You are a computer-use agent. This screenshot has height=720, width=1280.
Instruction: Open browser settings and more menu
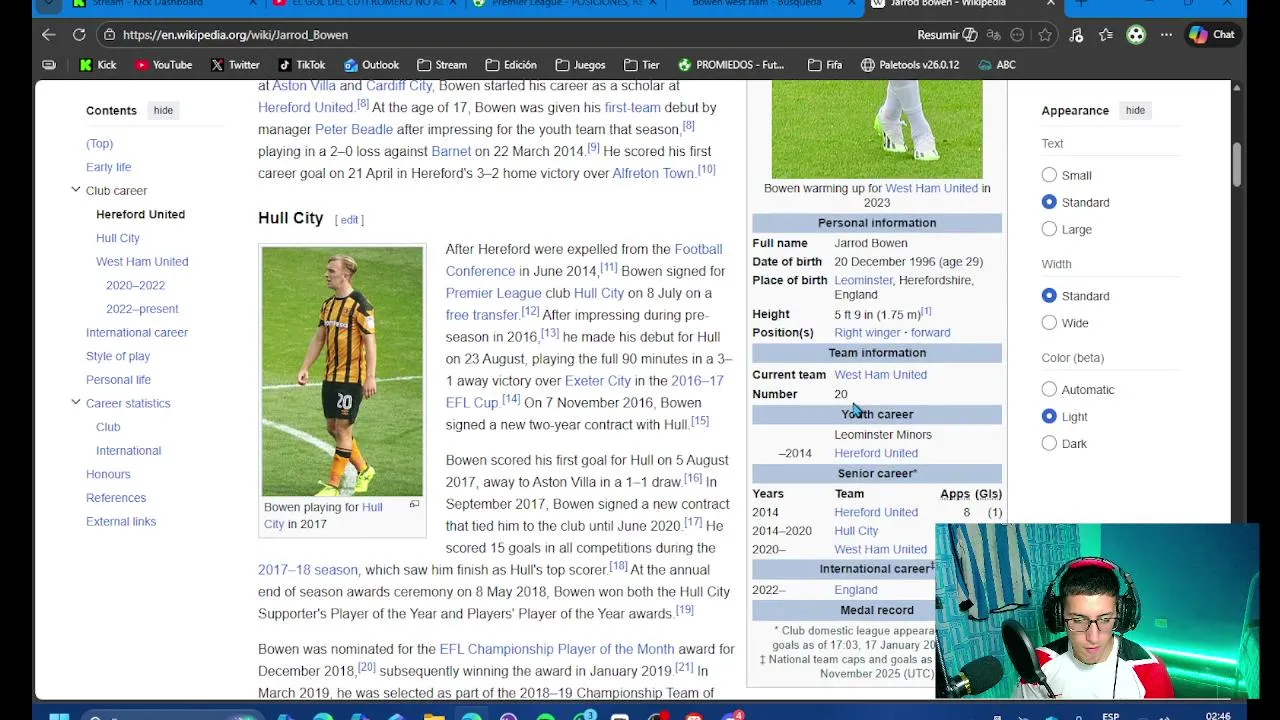[x=1166, y=34]
